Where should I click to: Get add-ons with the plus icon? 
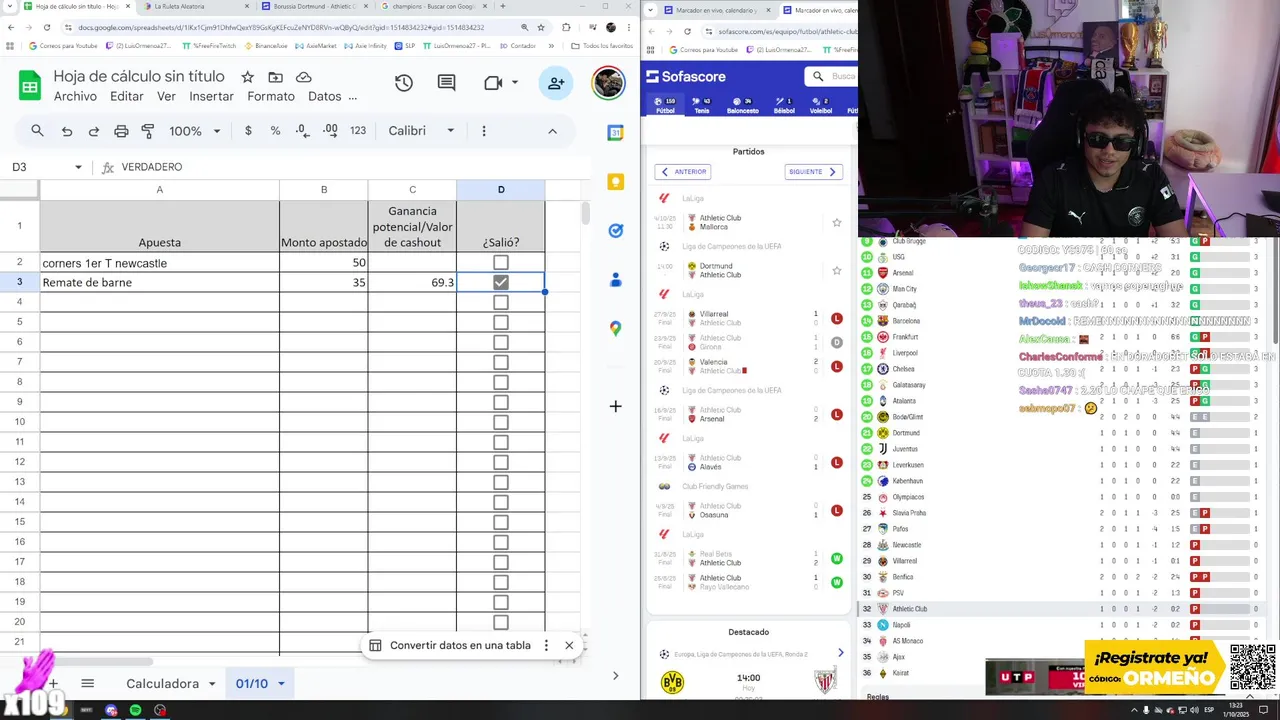coord(616,406)
